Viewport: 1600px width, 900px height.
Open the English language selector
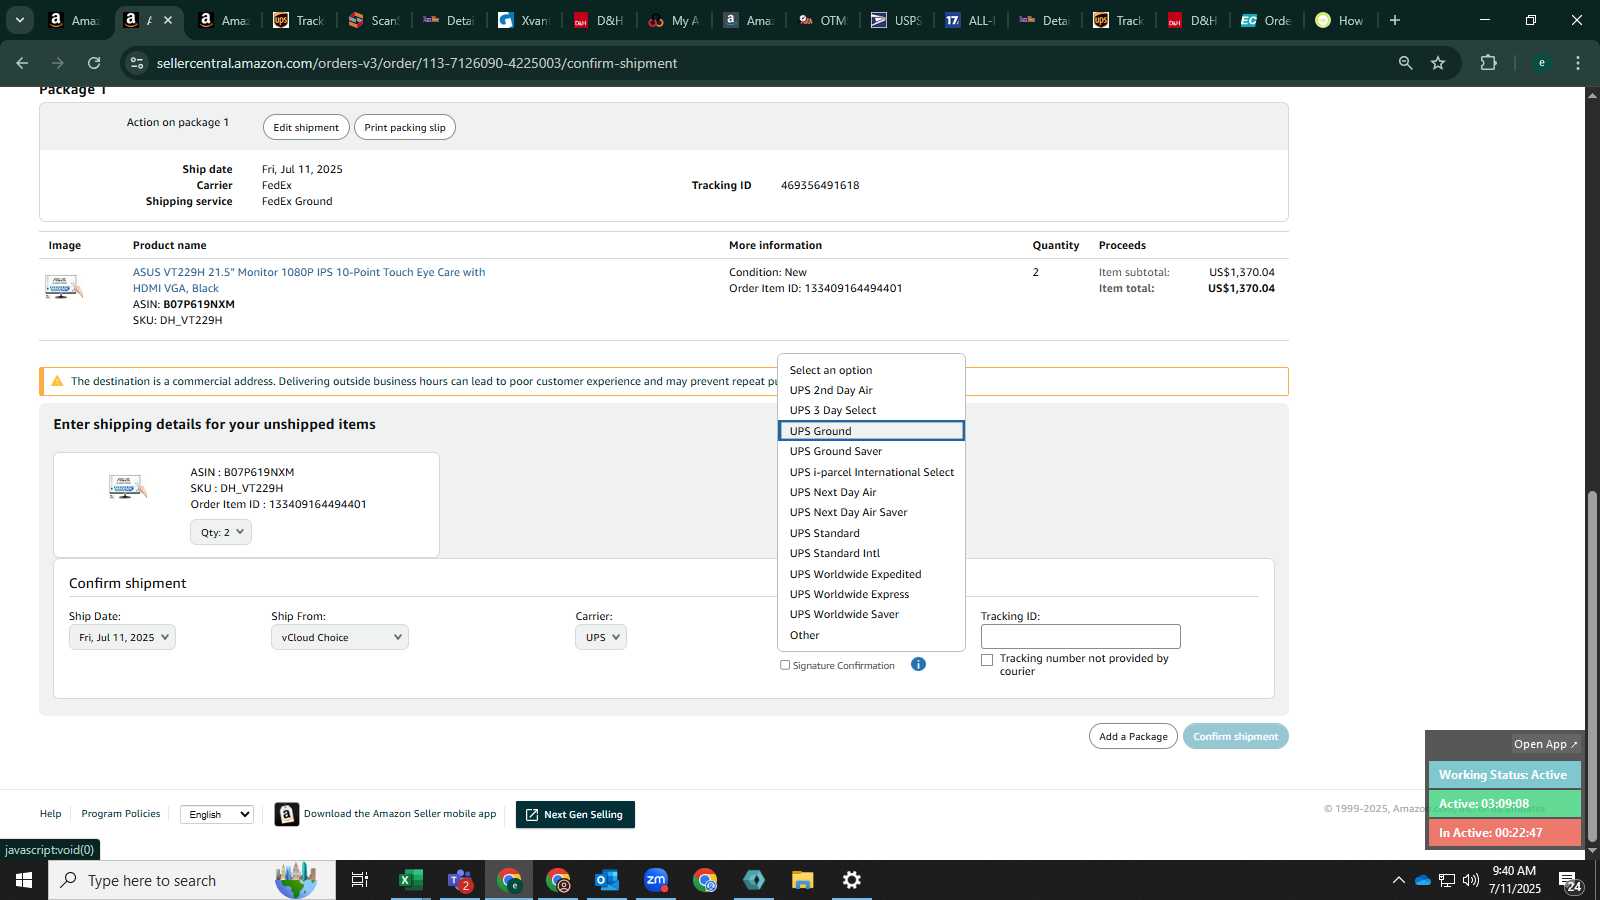click(x=217, y=814)
